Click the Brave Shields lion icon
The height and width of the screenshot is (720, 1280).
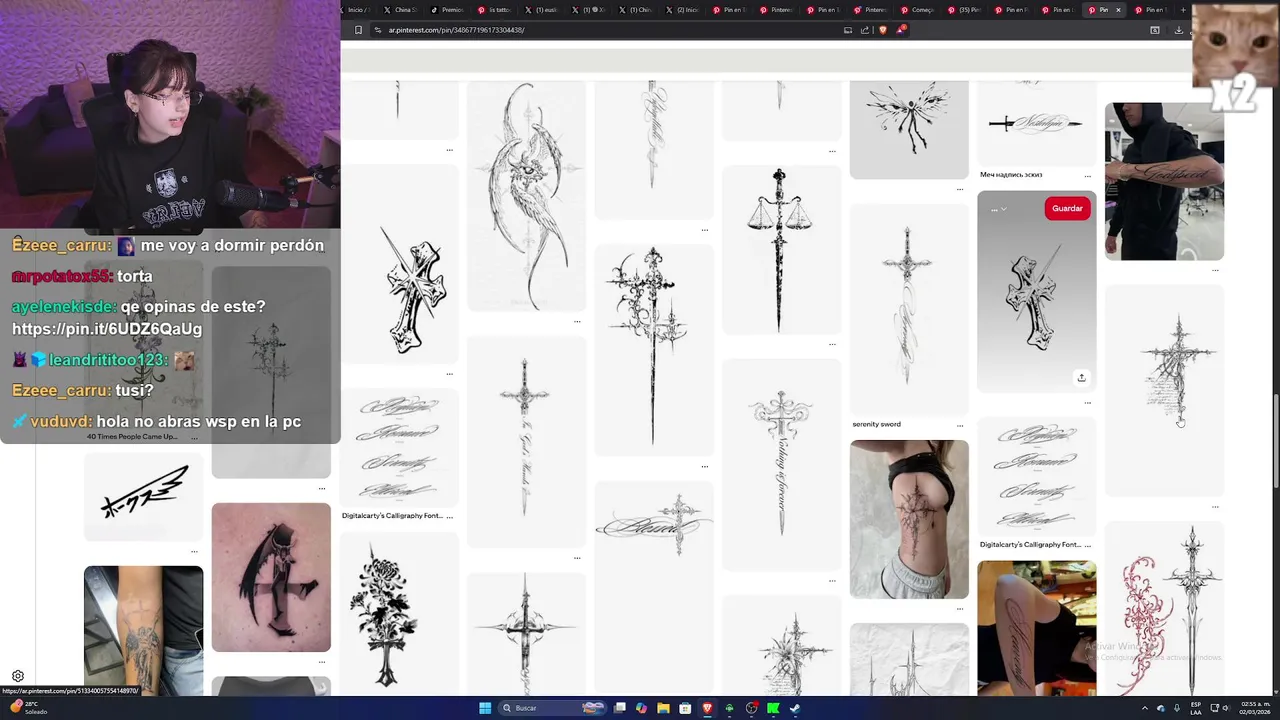(883, 30)
